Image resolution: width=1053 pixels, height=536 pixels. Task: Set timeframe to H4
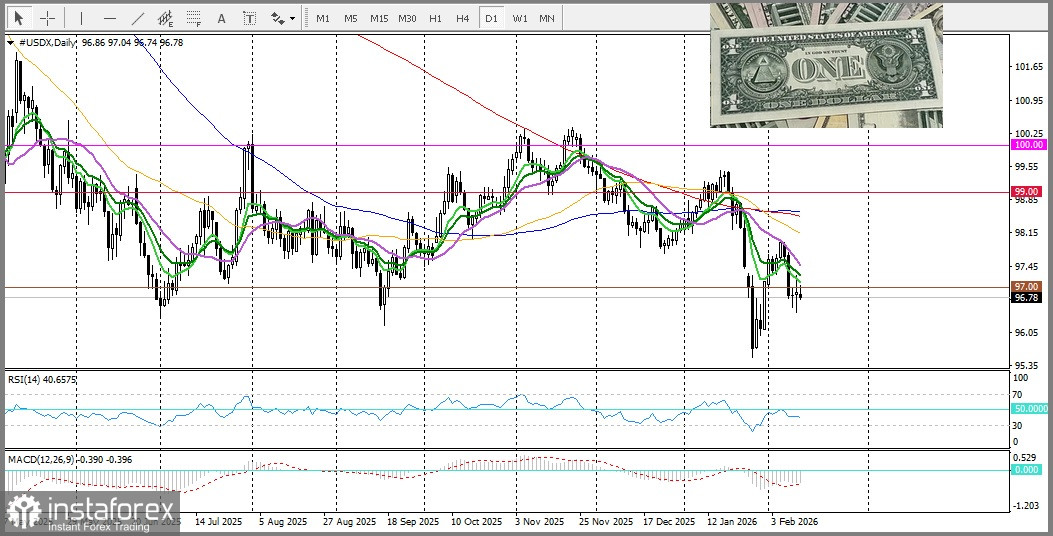tap(462, 18)
